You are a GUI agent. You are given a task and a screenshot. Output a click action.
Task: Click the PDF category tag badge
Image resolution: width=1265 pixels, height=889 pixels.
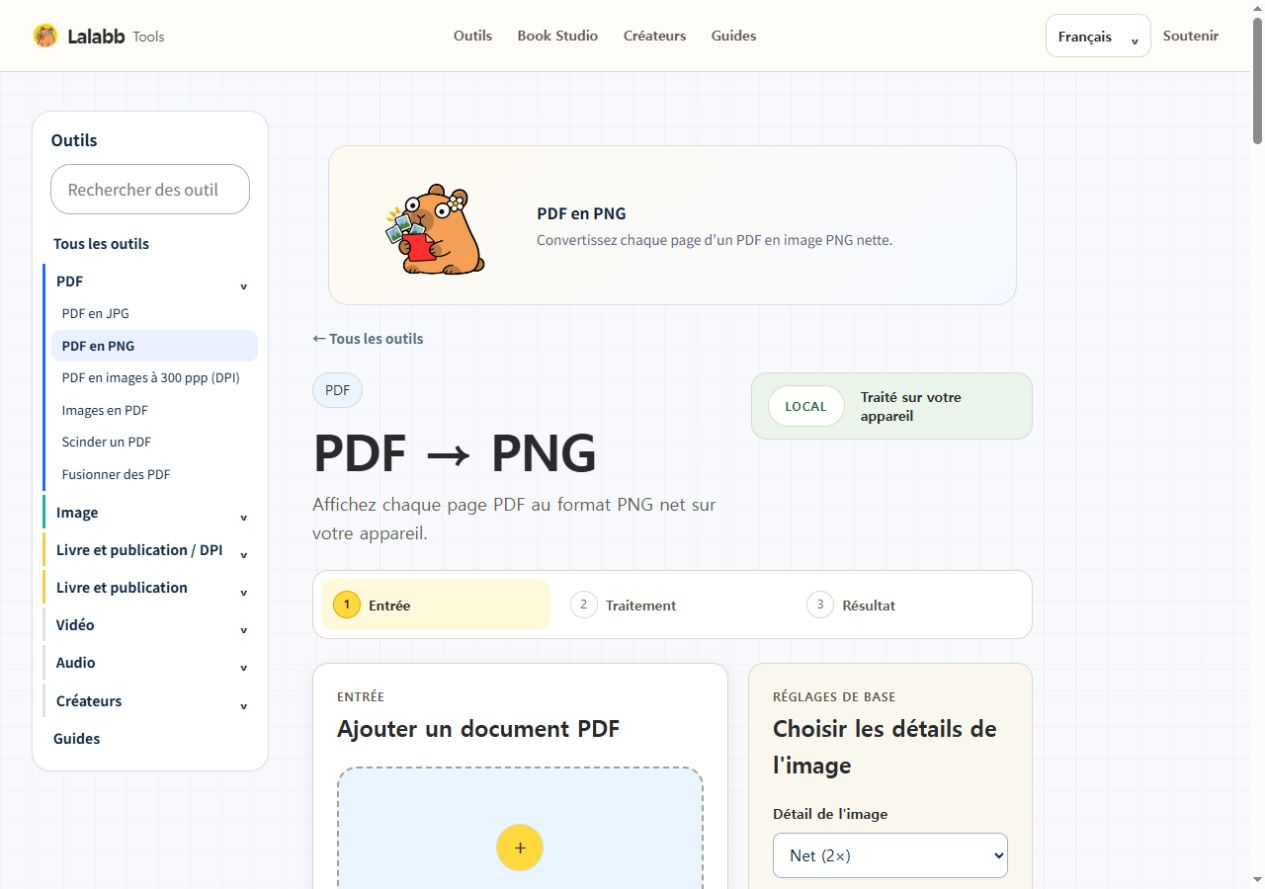[337, 390]
